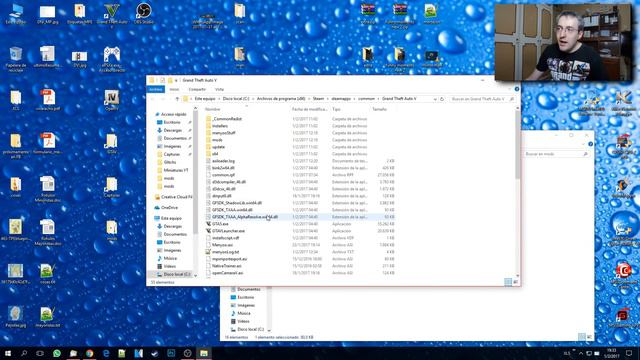Click Este equipo in the address breadcrumb
The height and width of the screenshot is (360, 640).
point(205,99)
